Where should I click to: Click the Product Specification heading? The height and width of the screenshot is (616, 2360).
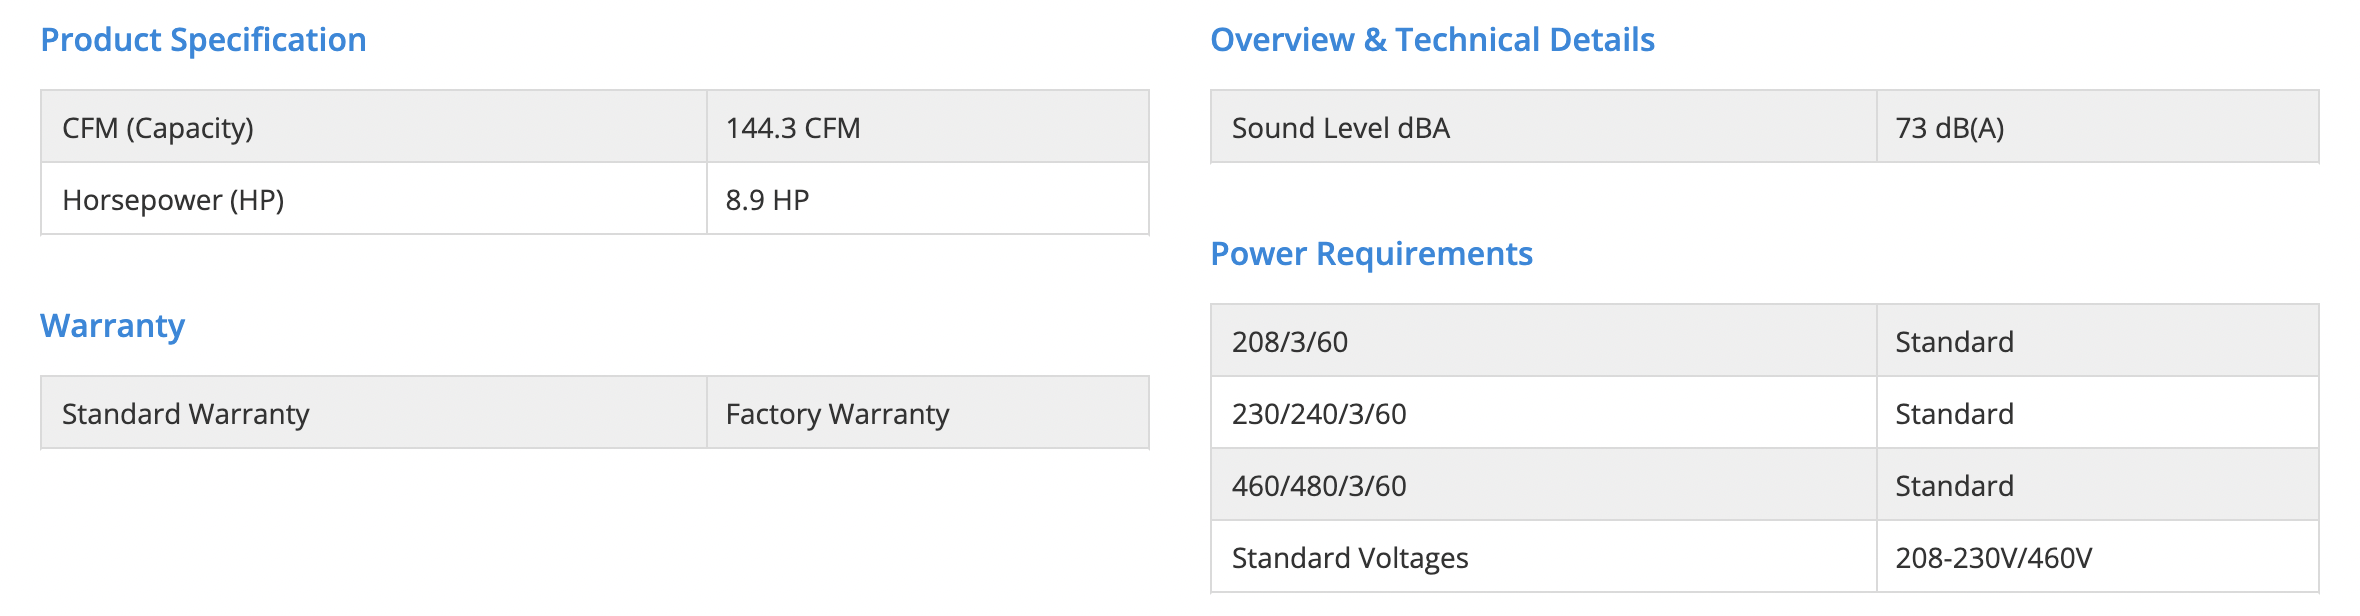(x=203, y=40)
